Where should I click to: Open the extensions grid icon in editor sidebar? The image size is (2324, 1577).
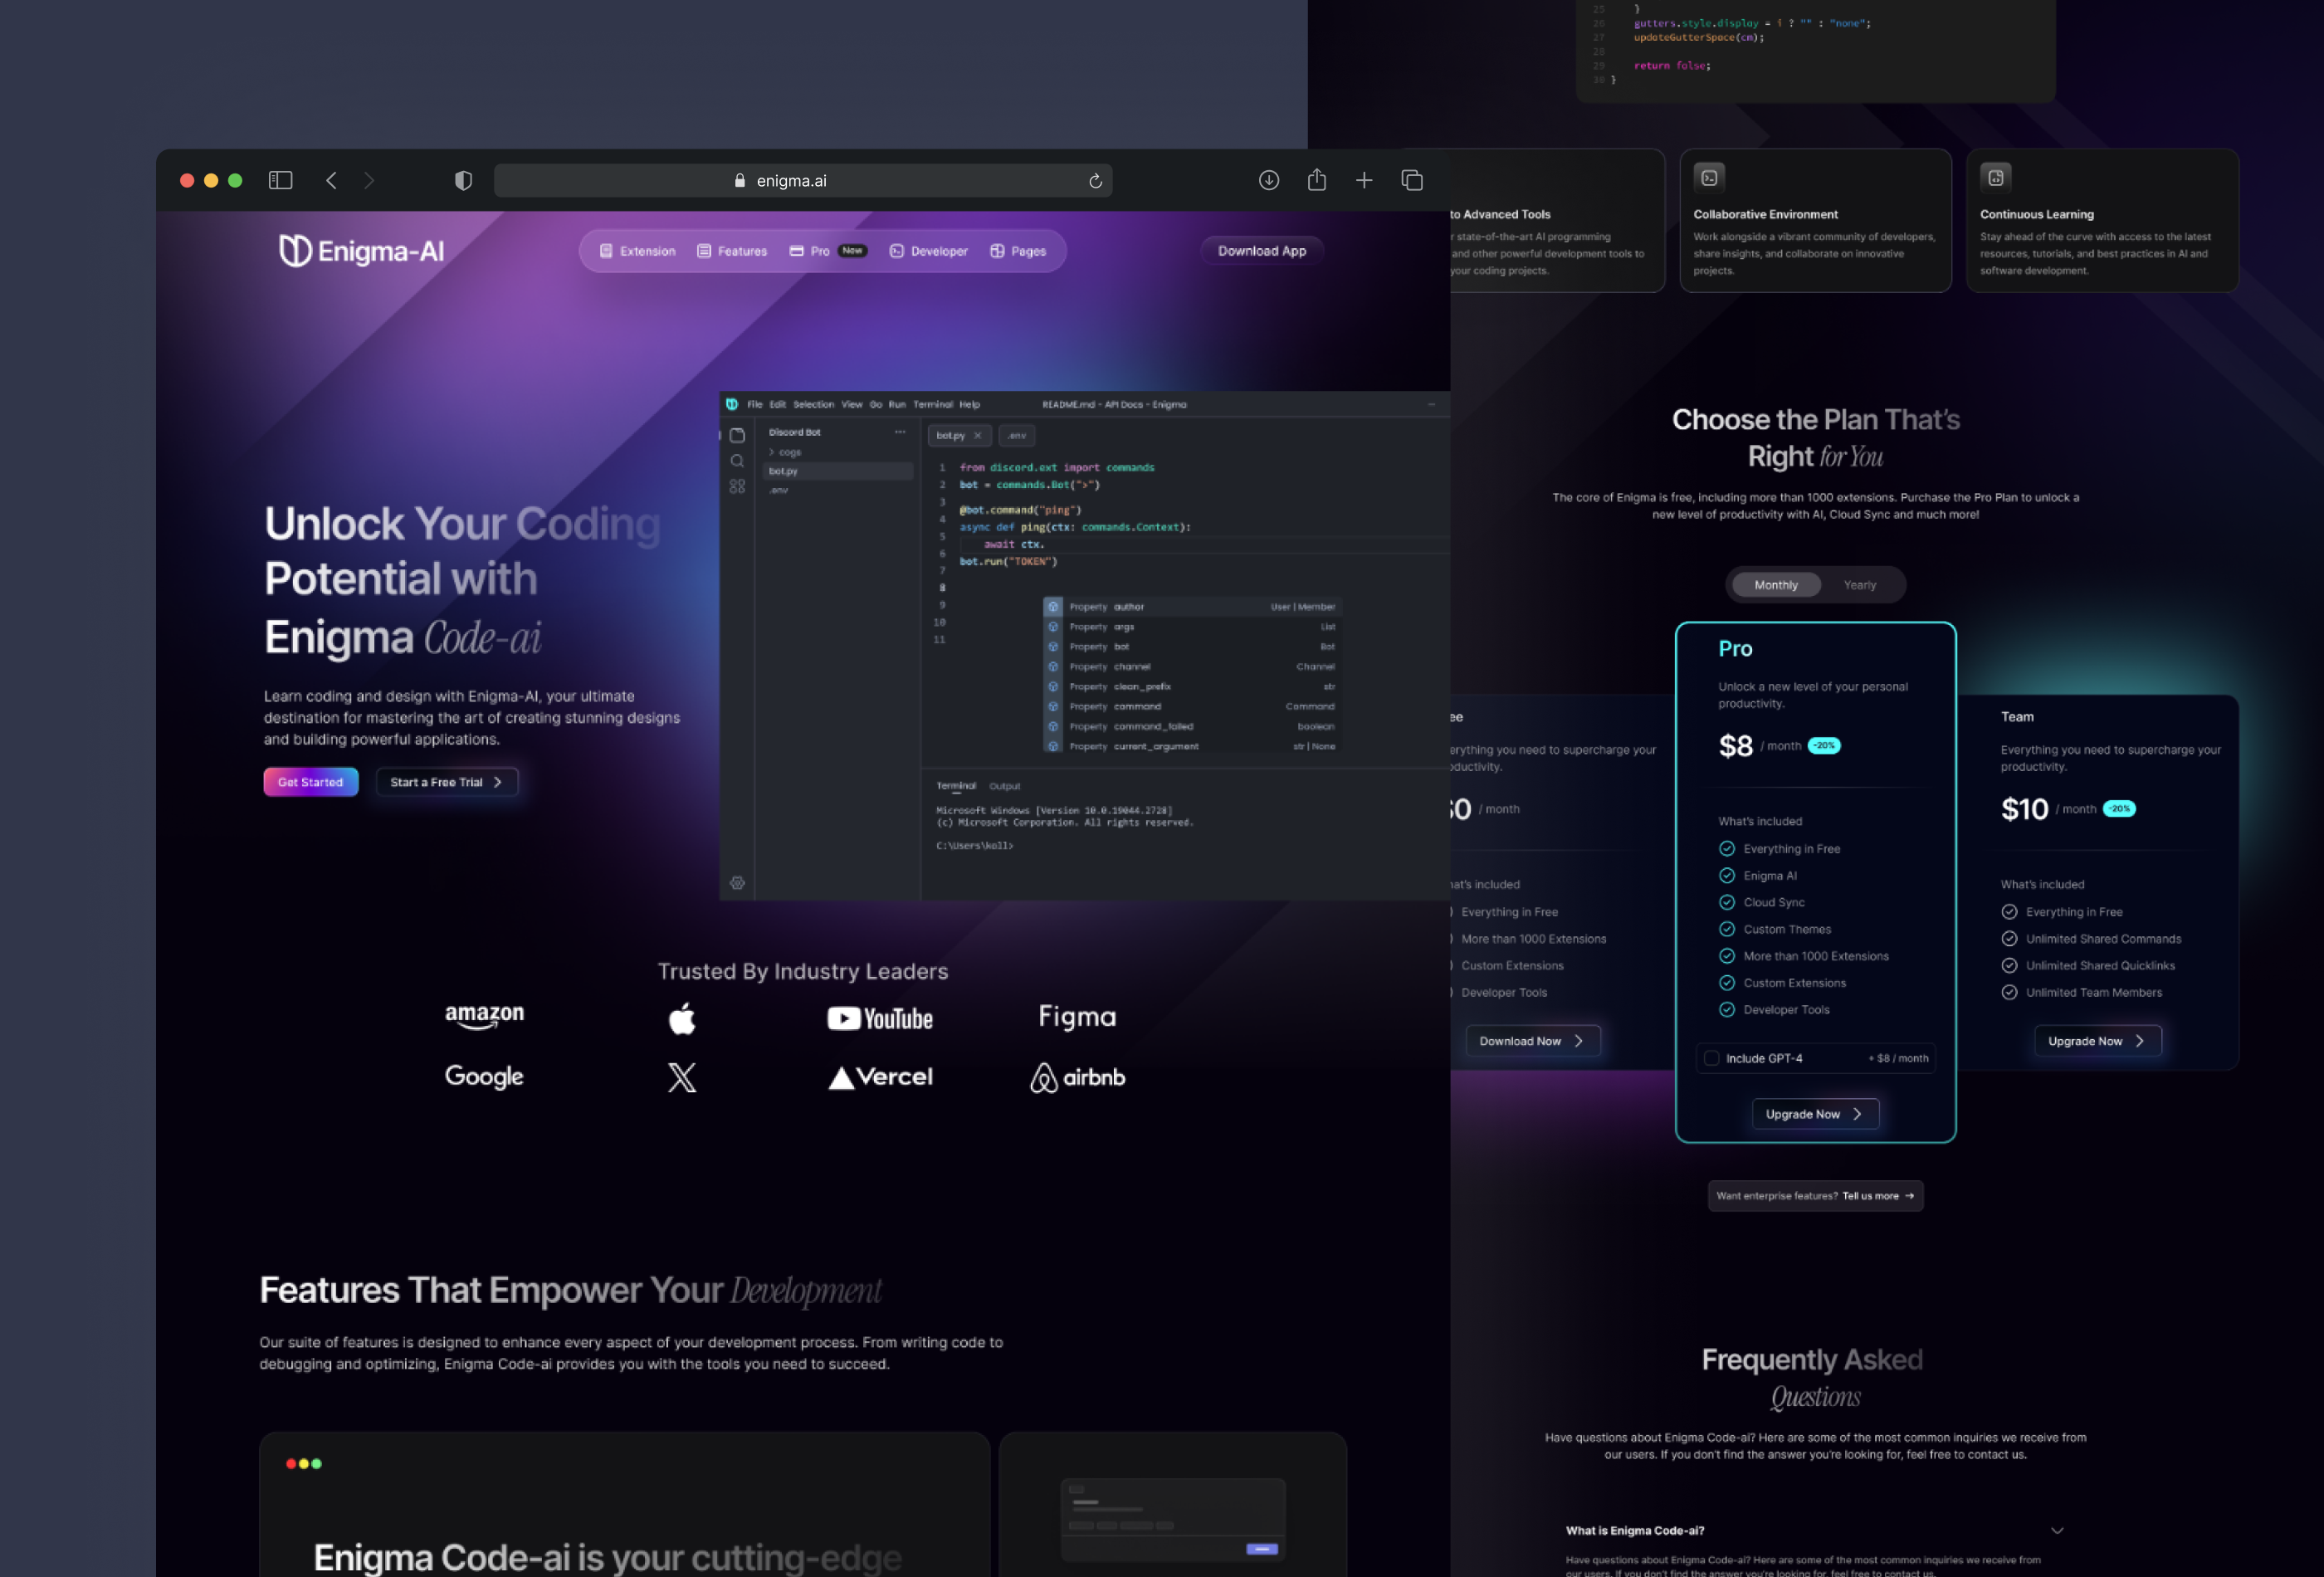[737, 486]
